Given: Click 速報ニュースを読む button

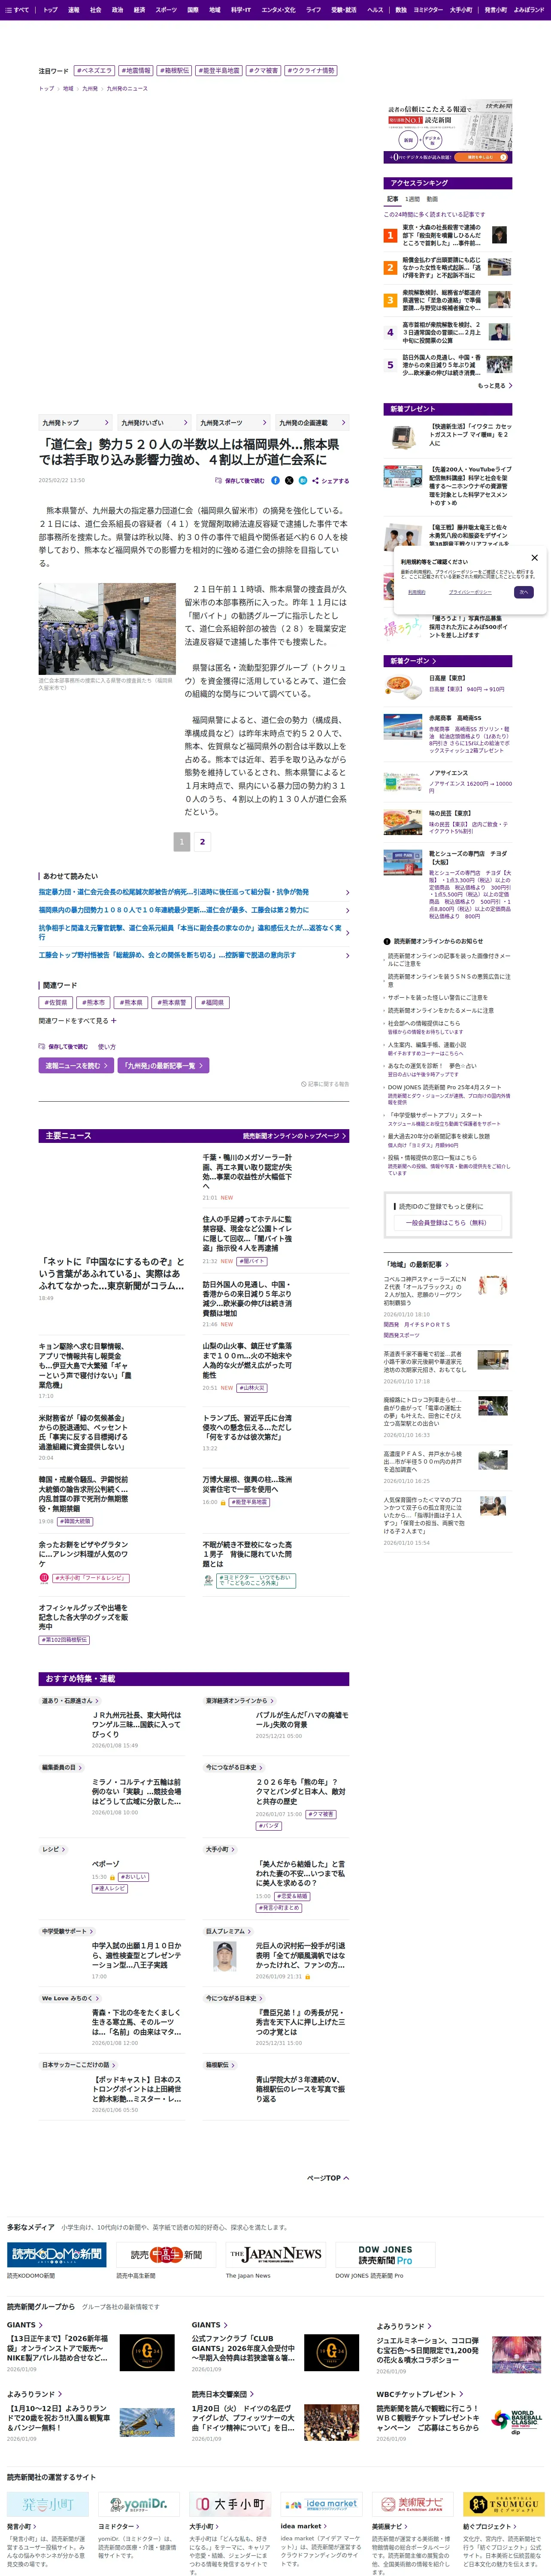Looking at the screenshot, I should [x=76, y=1066].
